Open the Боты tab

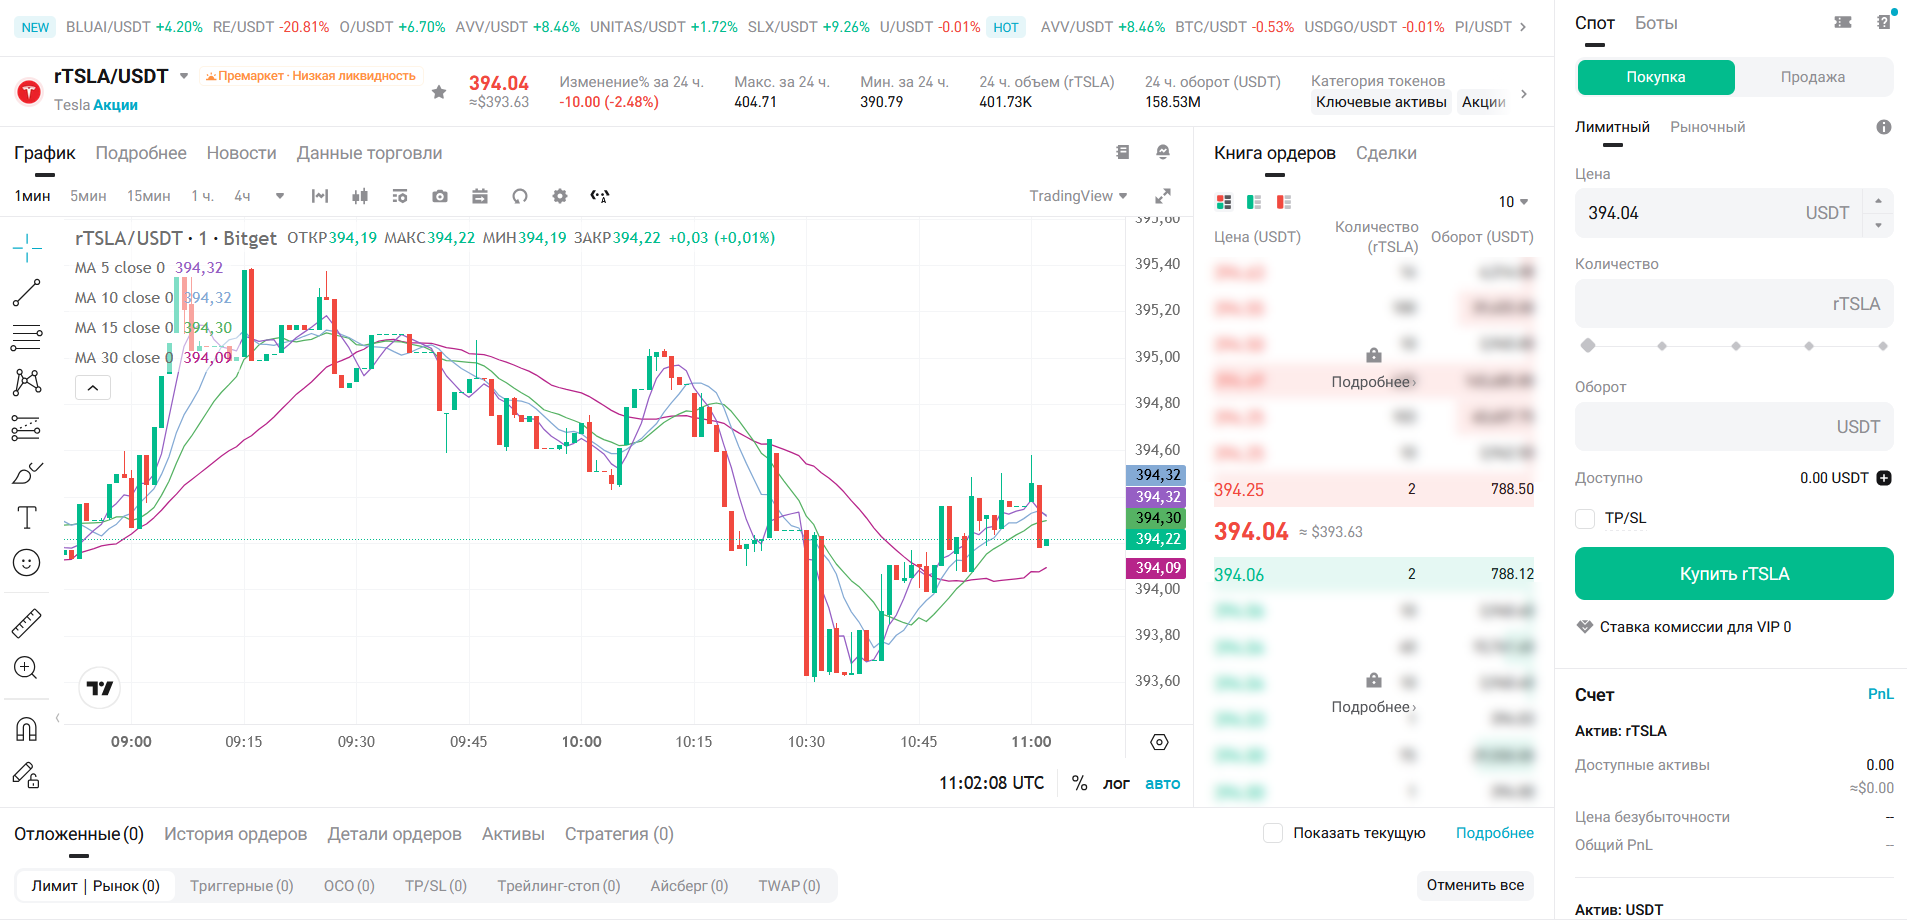point(1656,23)
